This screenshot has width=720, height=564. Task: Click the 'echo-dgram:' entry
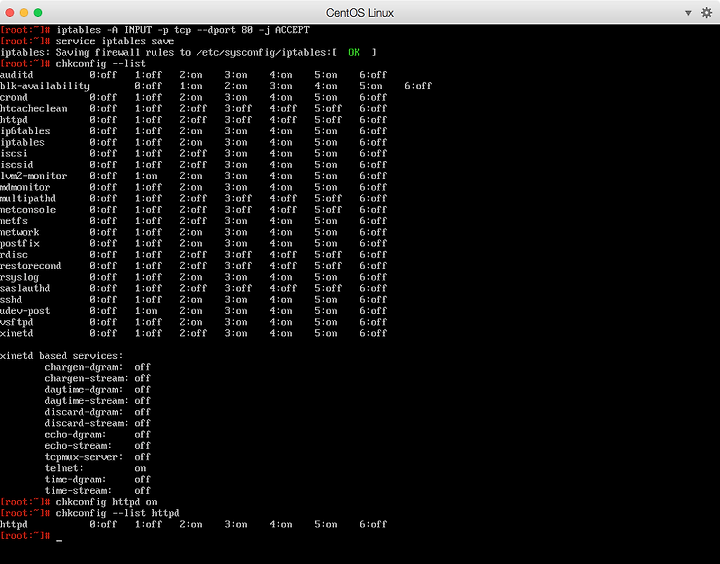tap(76, 435)
